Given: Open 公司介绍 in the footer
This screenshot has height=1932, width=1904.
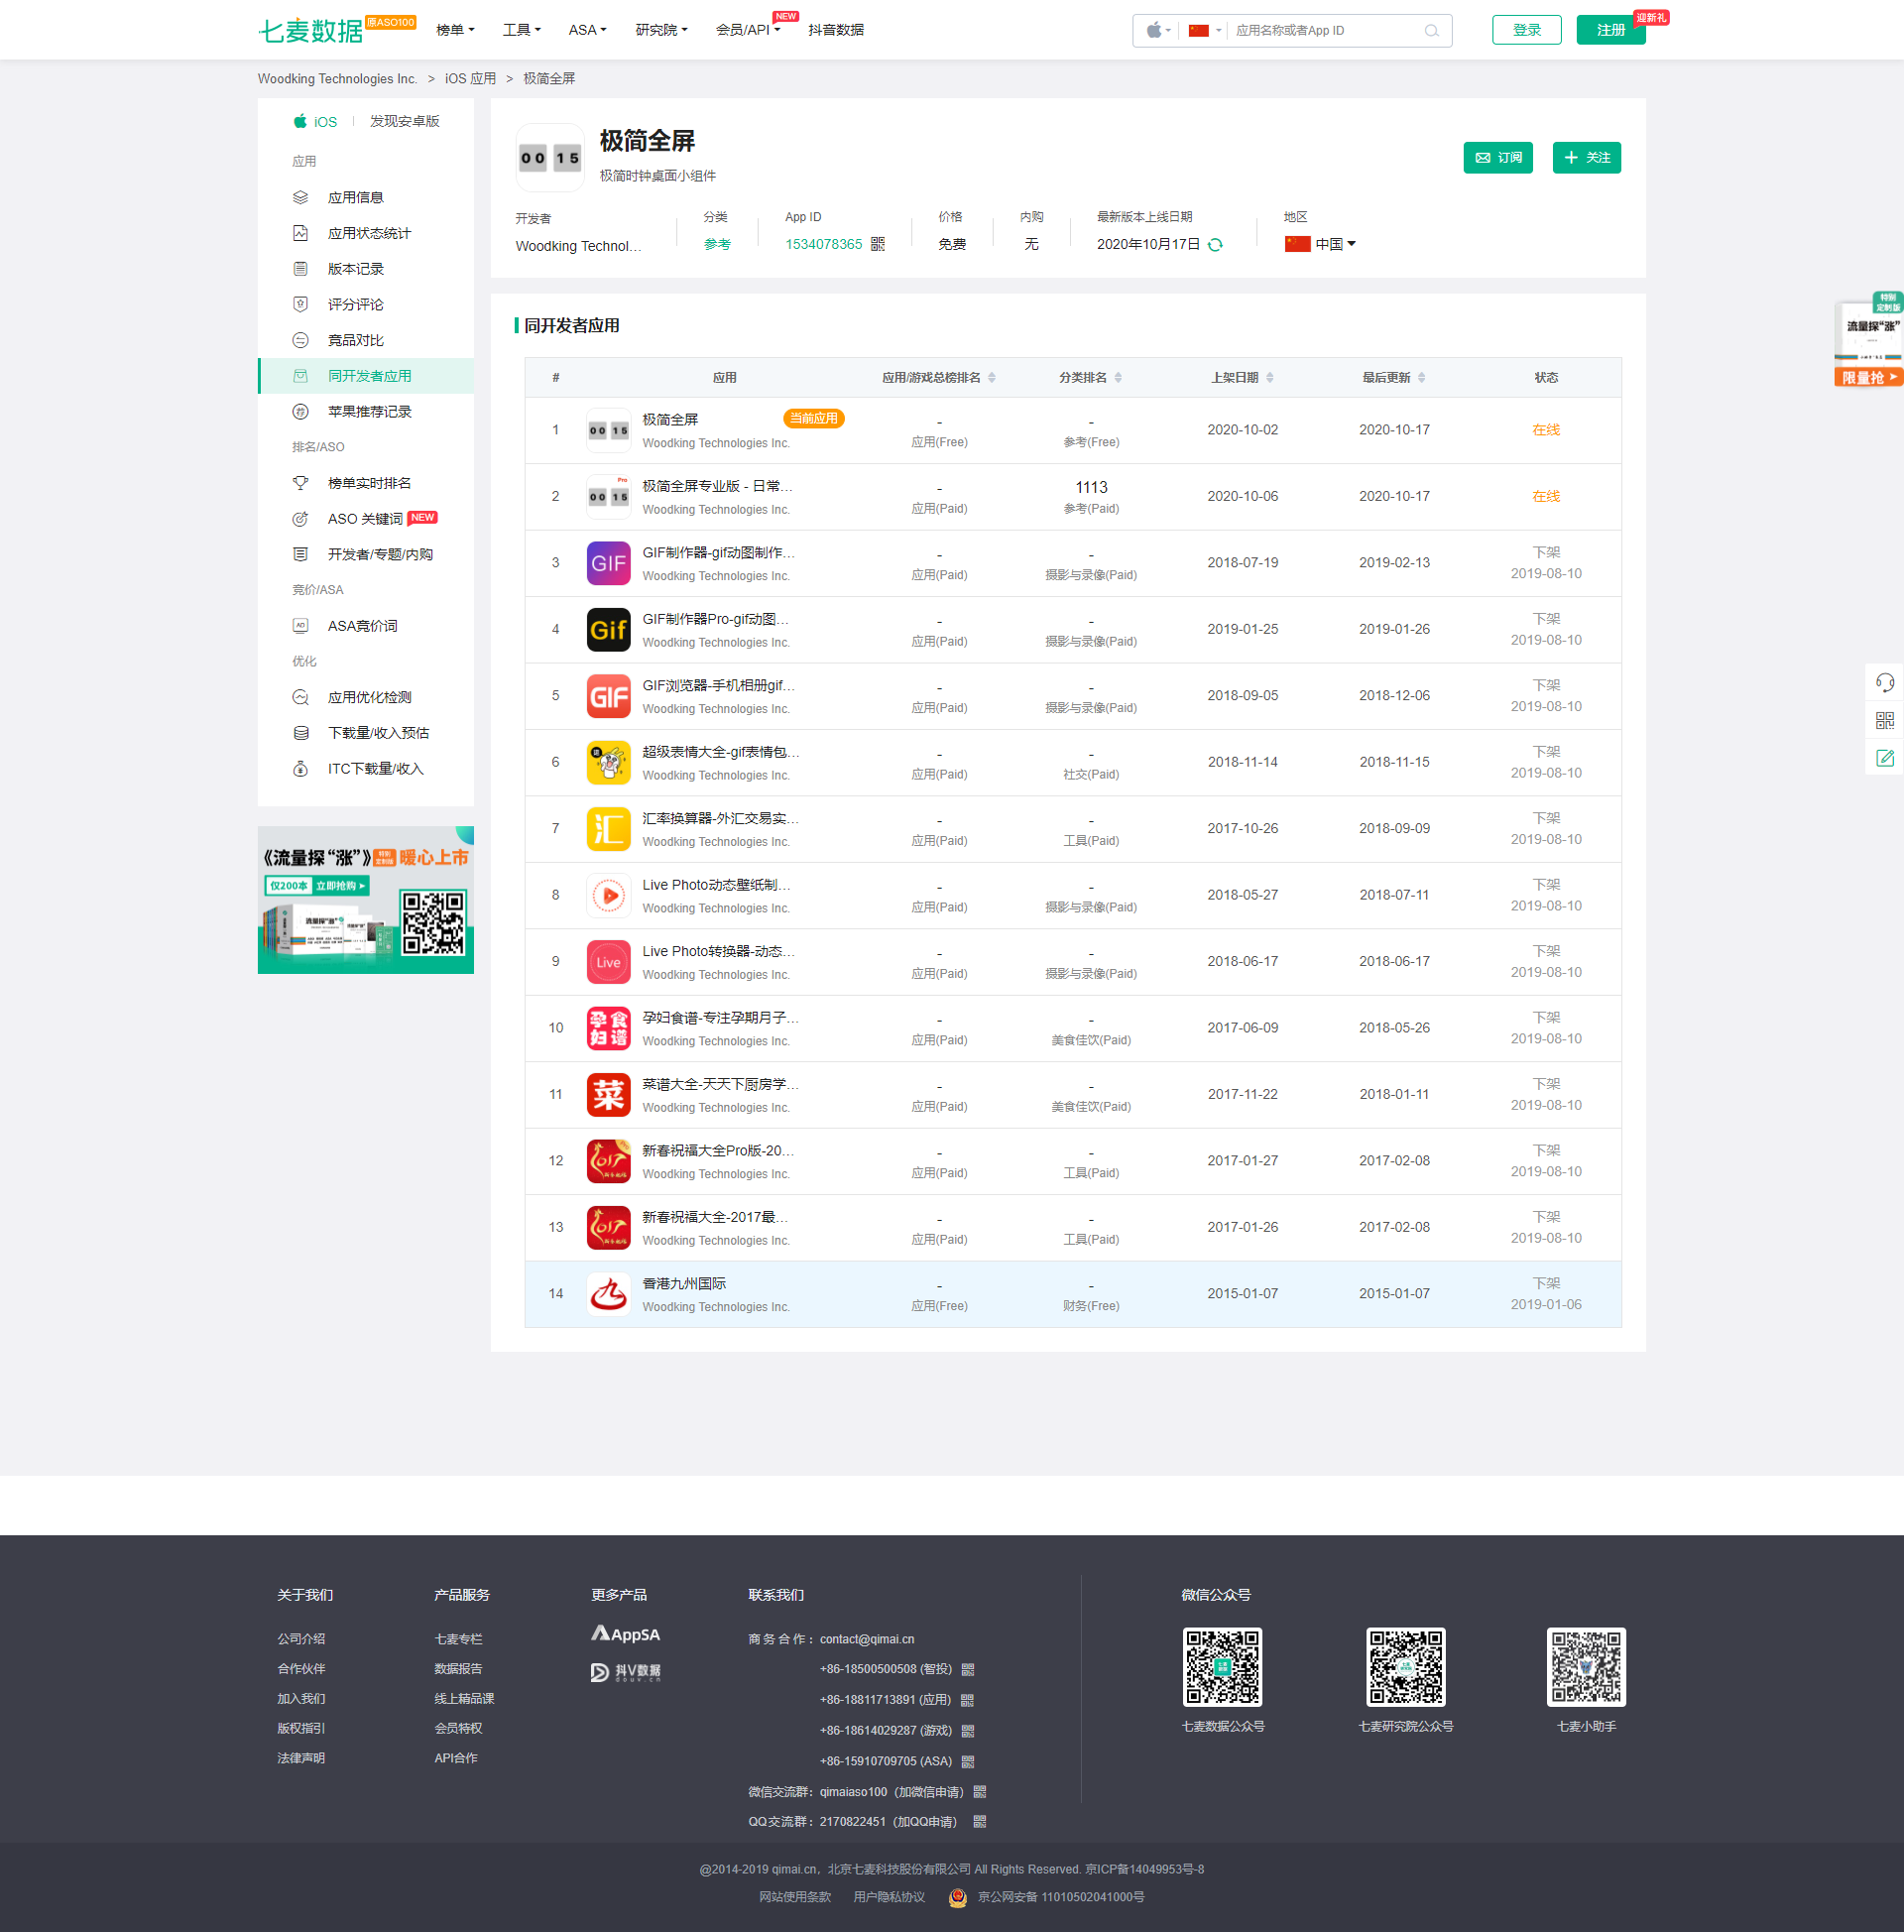Looking at the screenshot, I should (x=301, y=1639).
